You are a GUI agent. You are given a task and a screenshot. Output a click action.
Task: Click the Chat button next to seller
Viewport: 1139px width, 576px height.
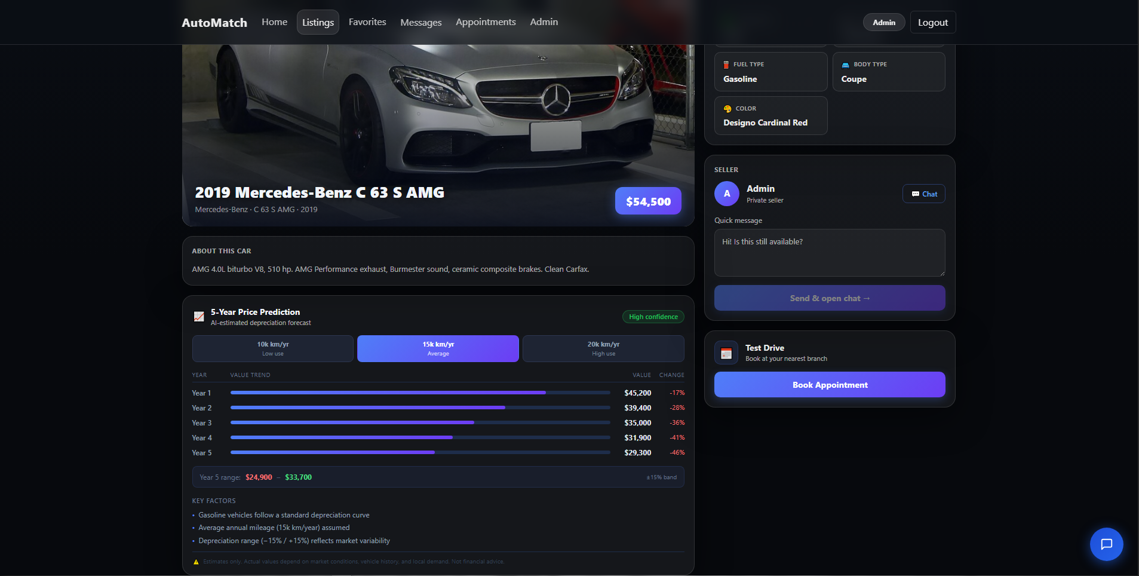coord(923,194)
